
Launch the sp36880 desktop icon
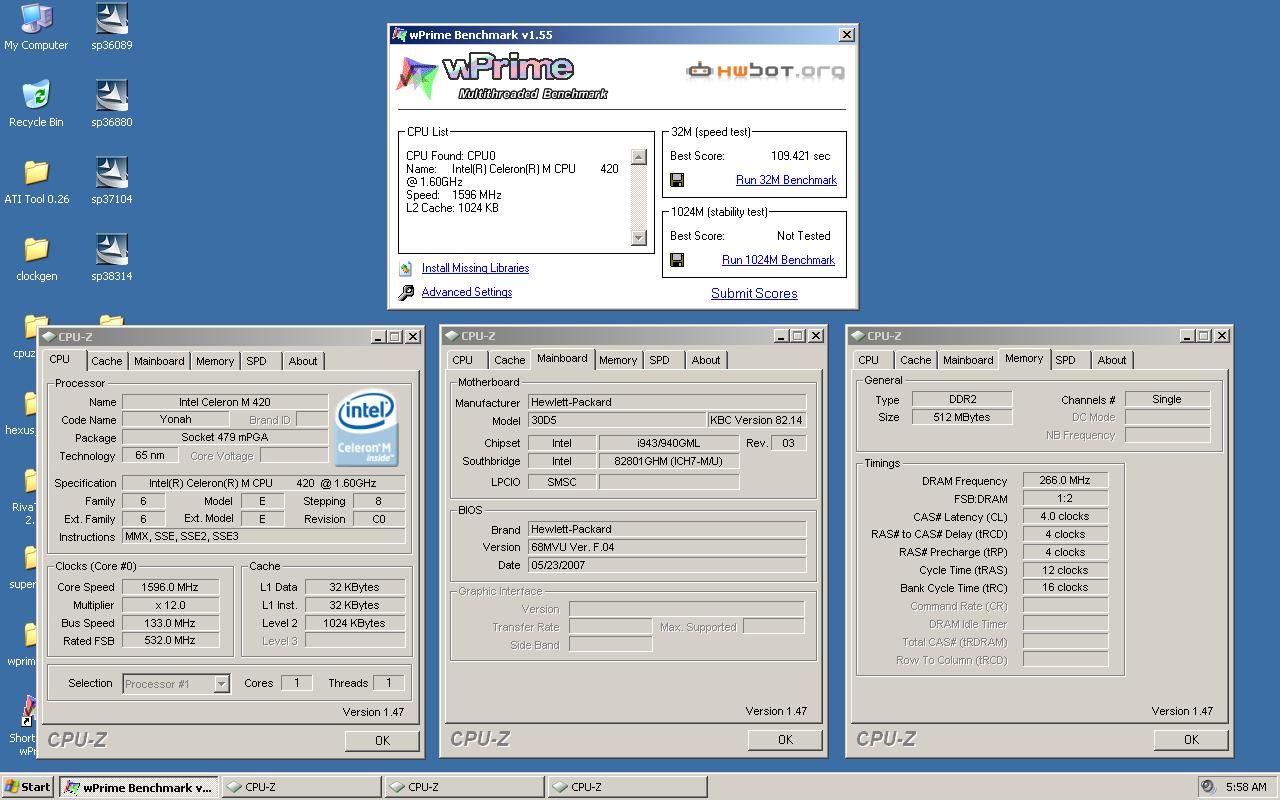point(112,104)
